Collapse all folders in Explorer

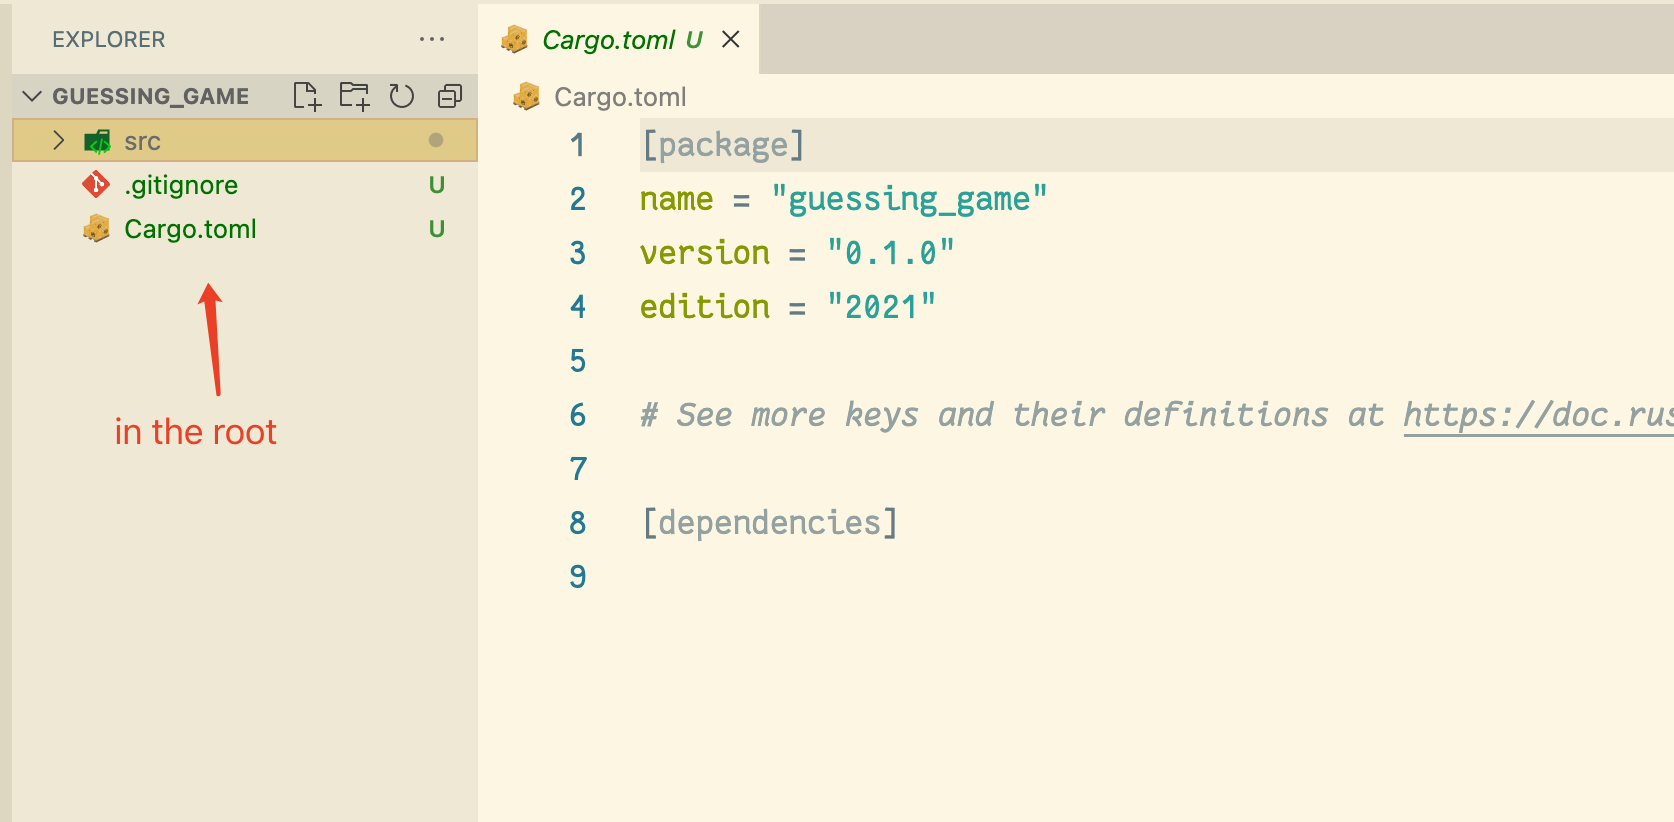click(450, 96)
